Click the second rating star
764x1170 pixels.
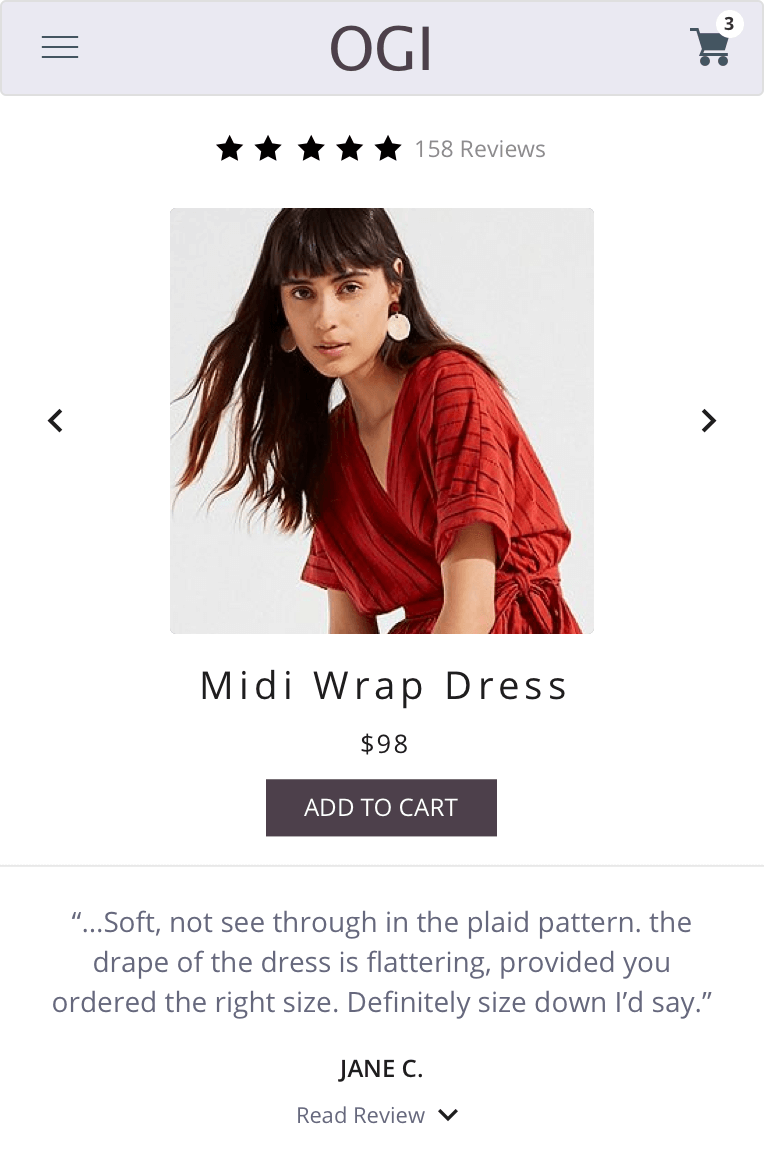point(268,150)
